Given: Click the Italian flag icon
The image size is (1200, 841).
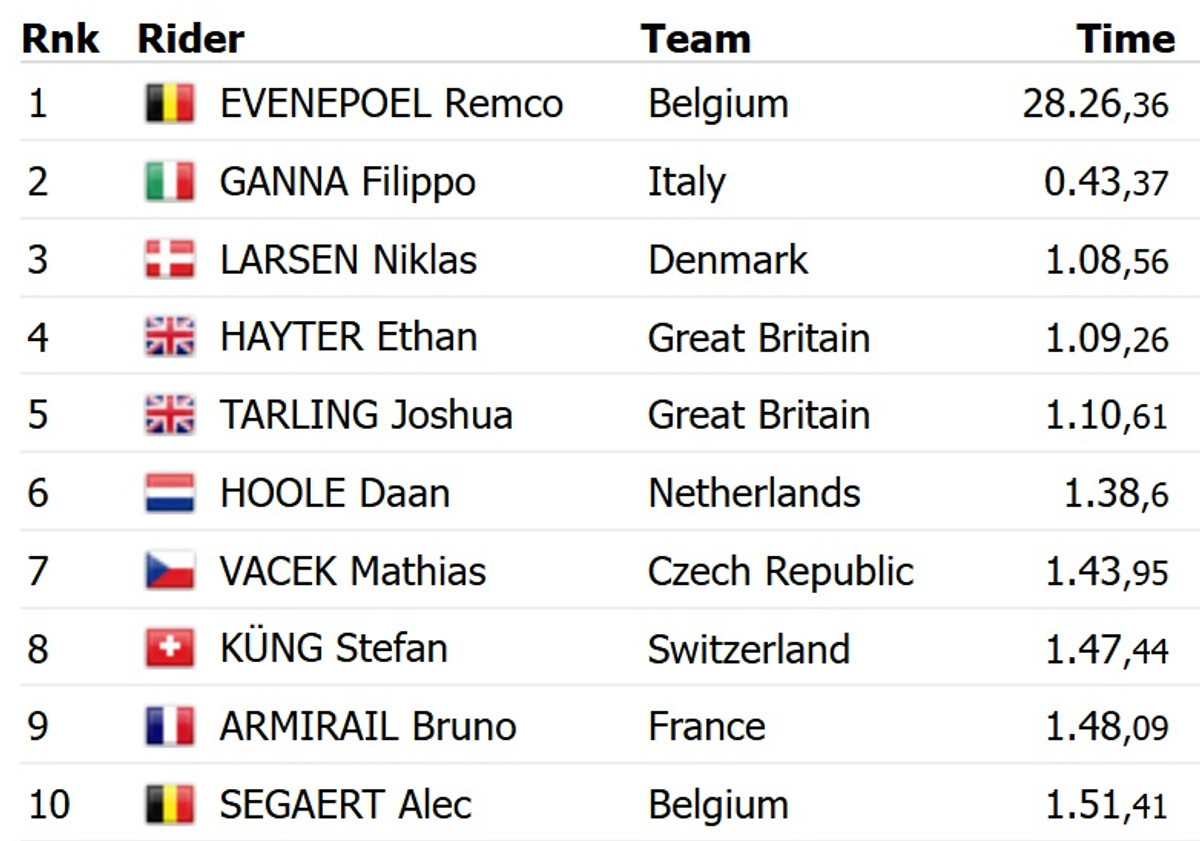Looking at the screenshot, I should pyautogui.click(x=169, y=182).
